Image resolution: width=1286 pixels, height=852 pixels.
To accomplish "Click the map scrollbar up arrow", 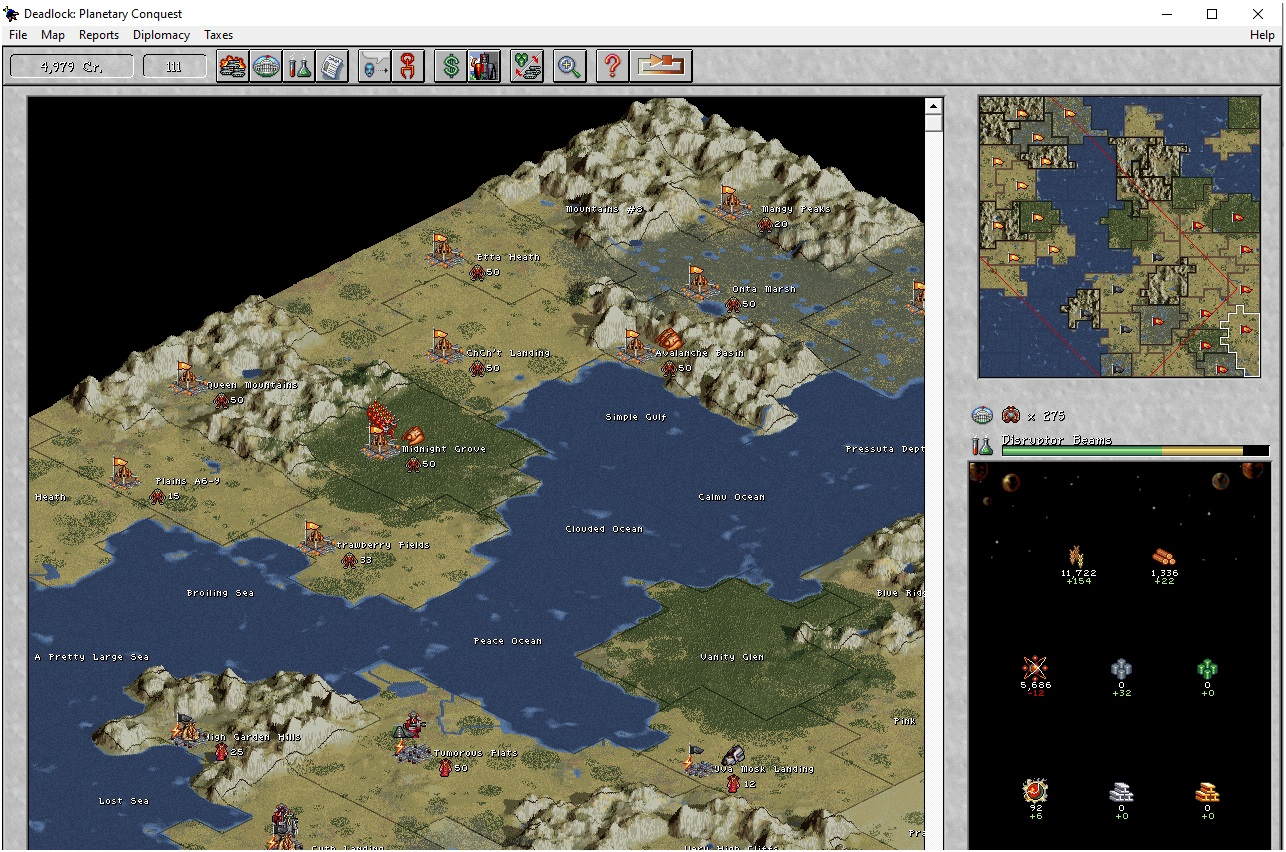I will [934, 106].
